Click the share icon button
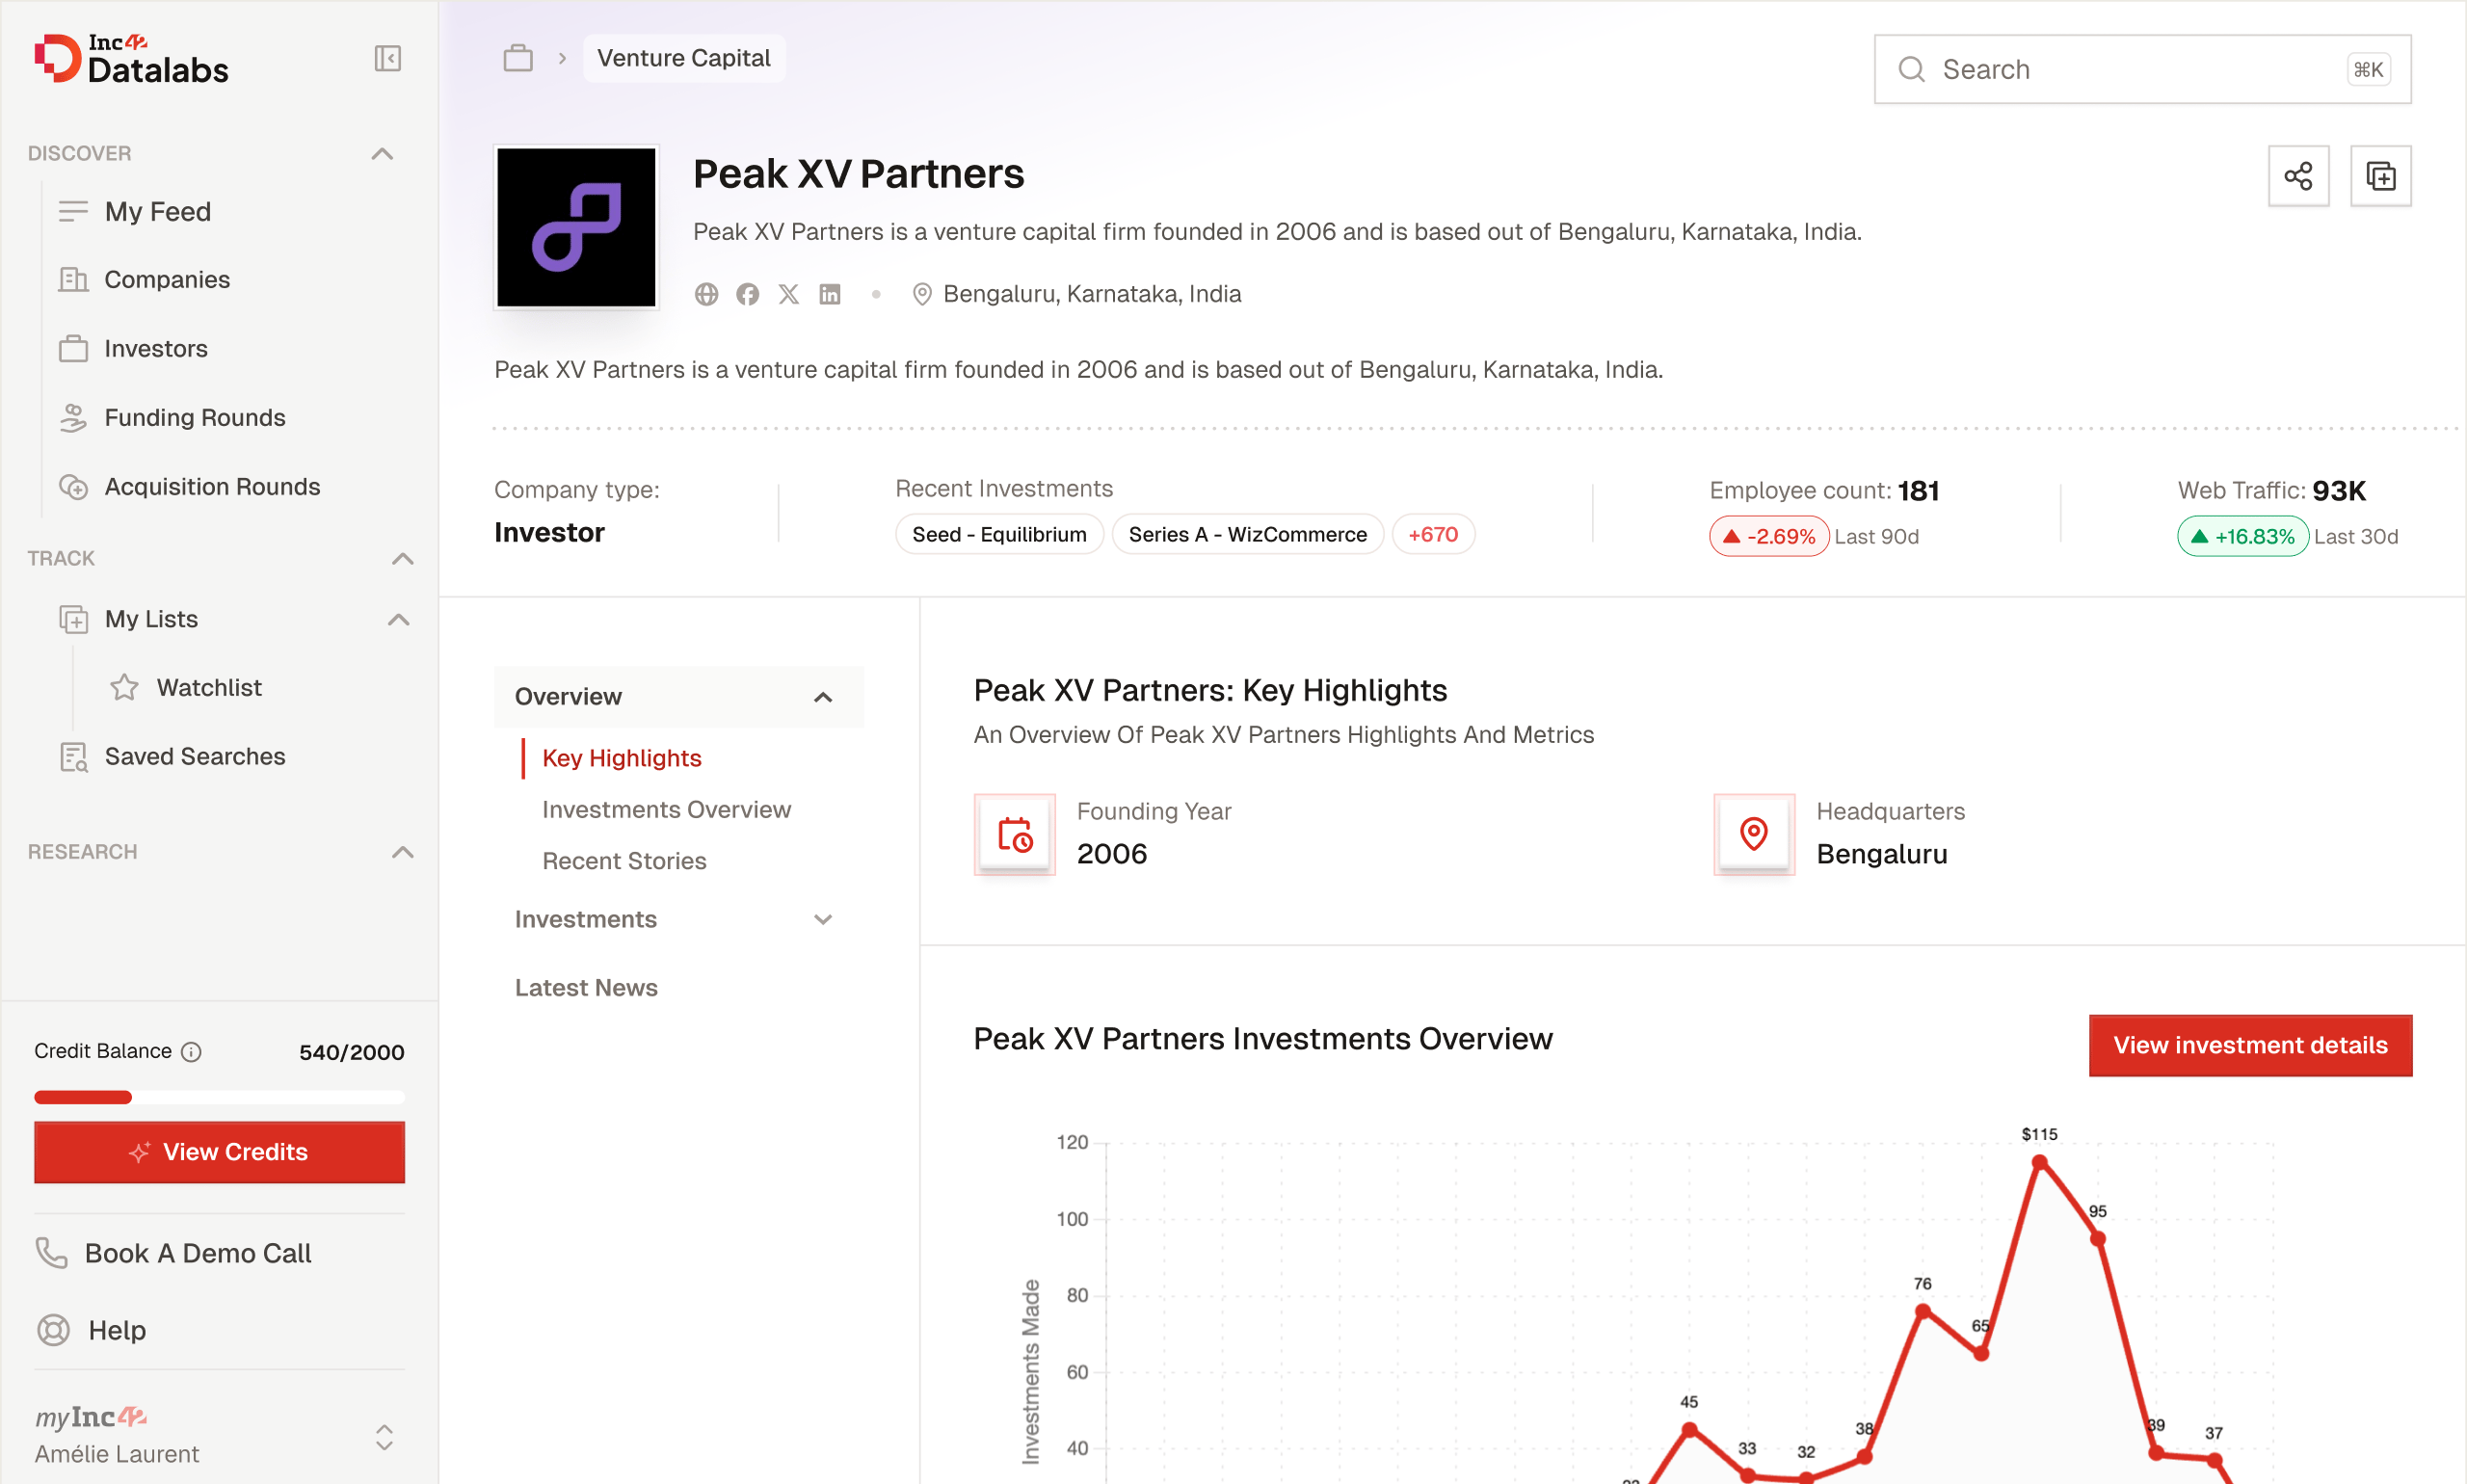Screen dimensions: 2467x1484 tap(2297, 176)
